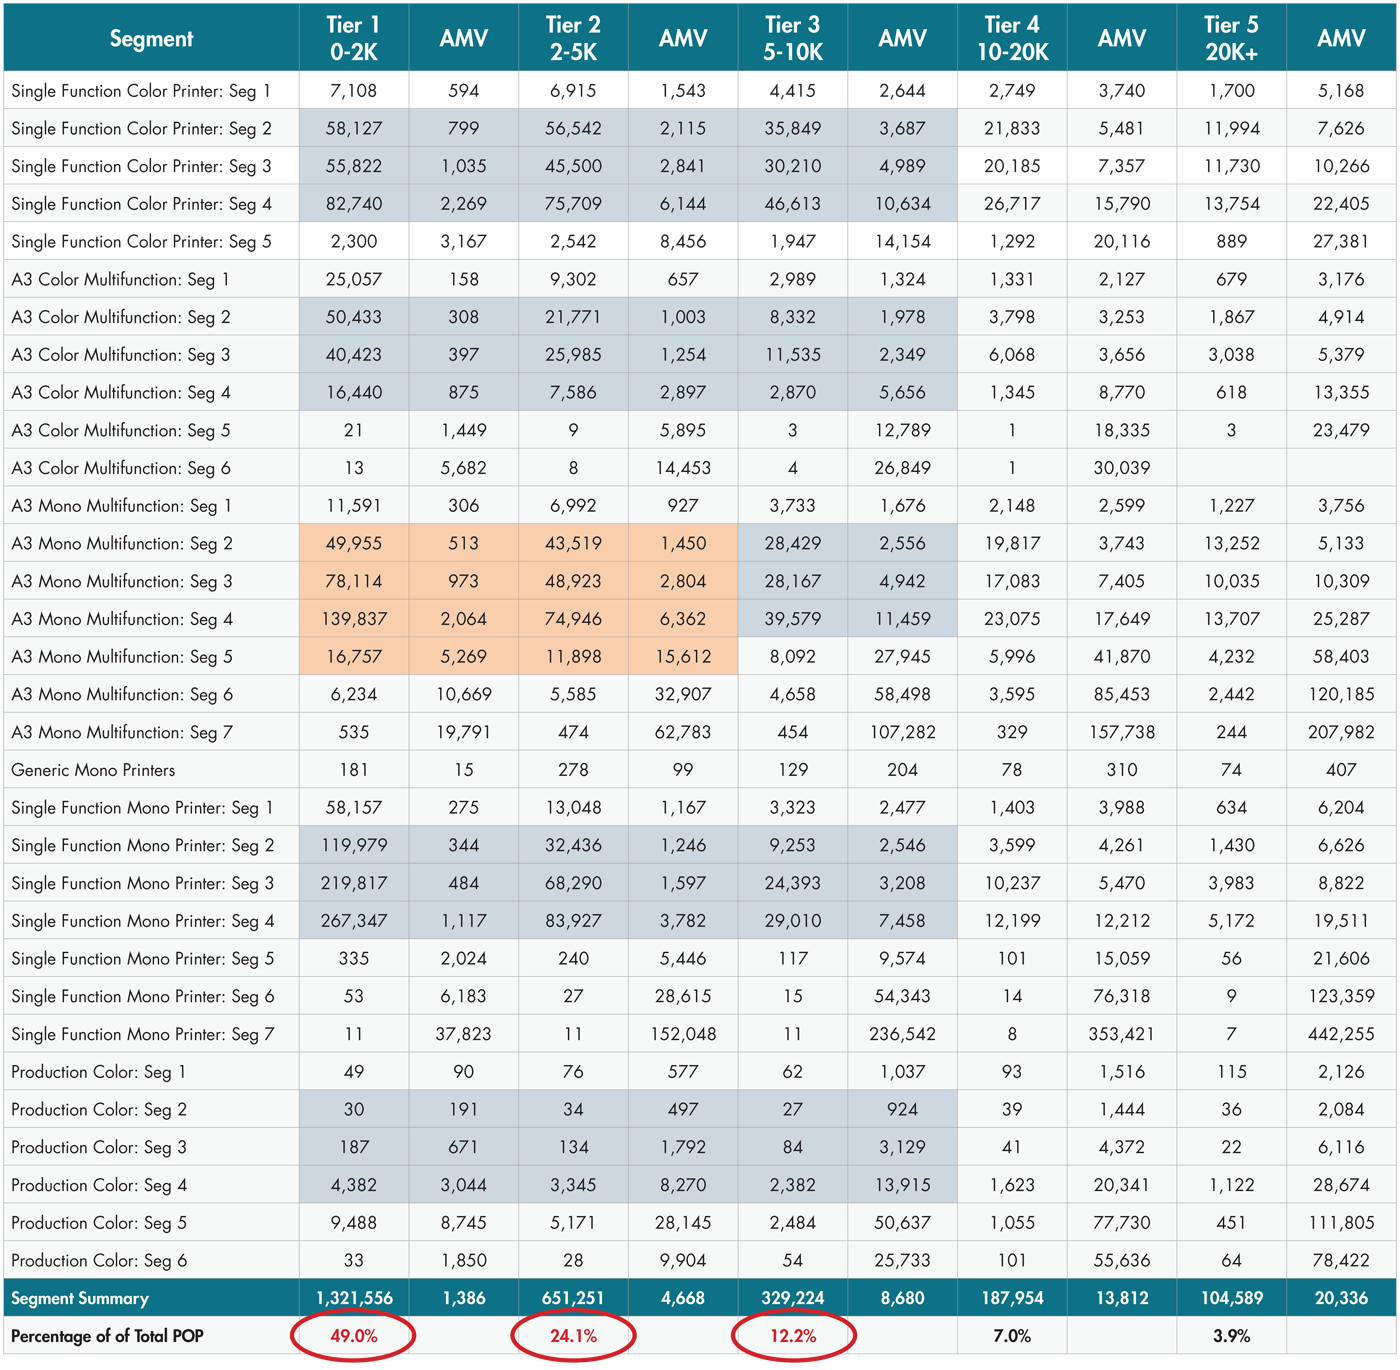Screen dimensions: 1400x1370
Task: Click the circled 49.0% value
Action: (354, 1336)
